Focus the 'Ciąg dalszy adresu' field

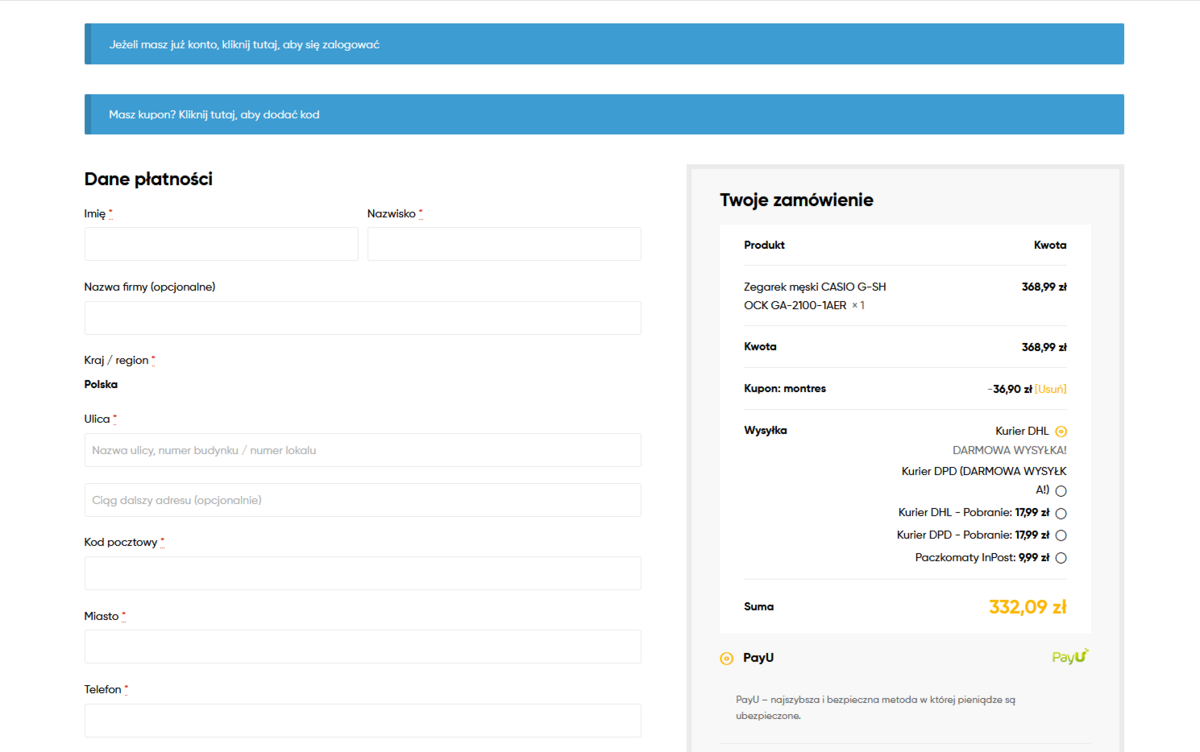tap(362, 500)
